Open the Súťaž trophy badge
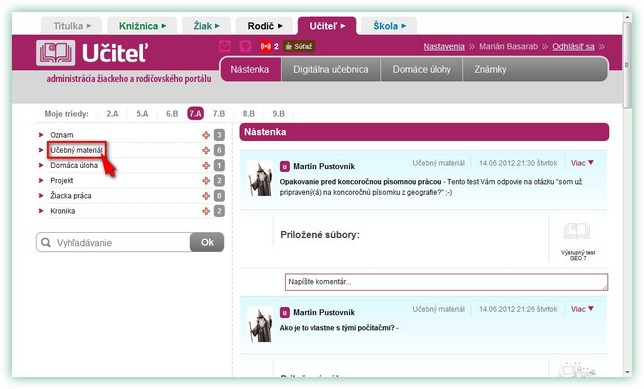 (x=299, y=46)
